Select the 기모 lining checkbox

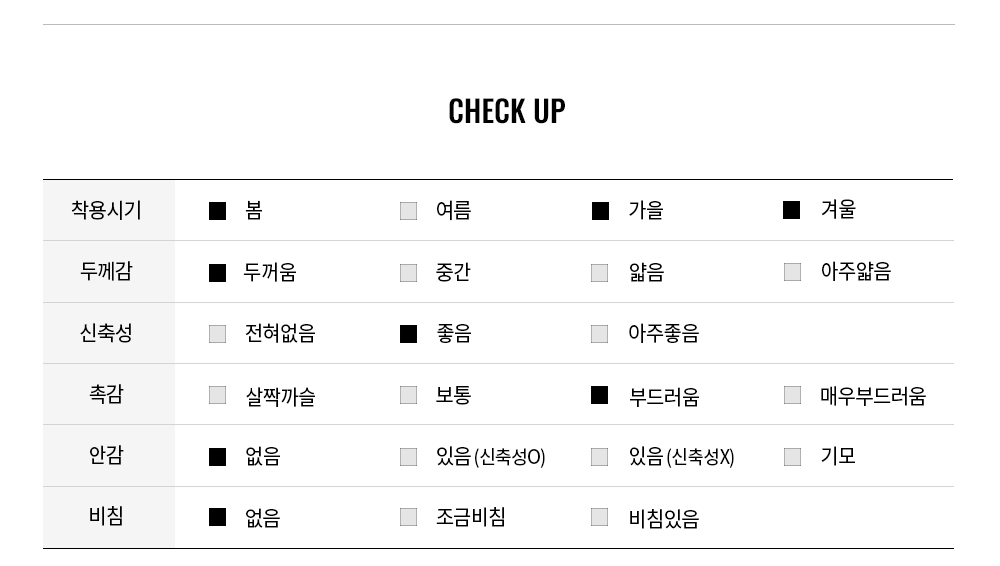pyautogui.click(x=792, y=457)
